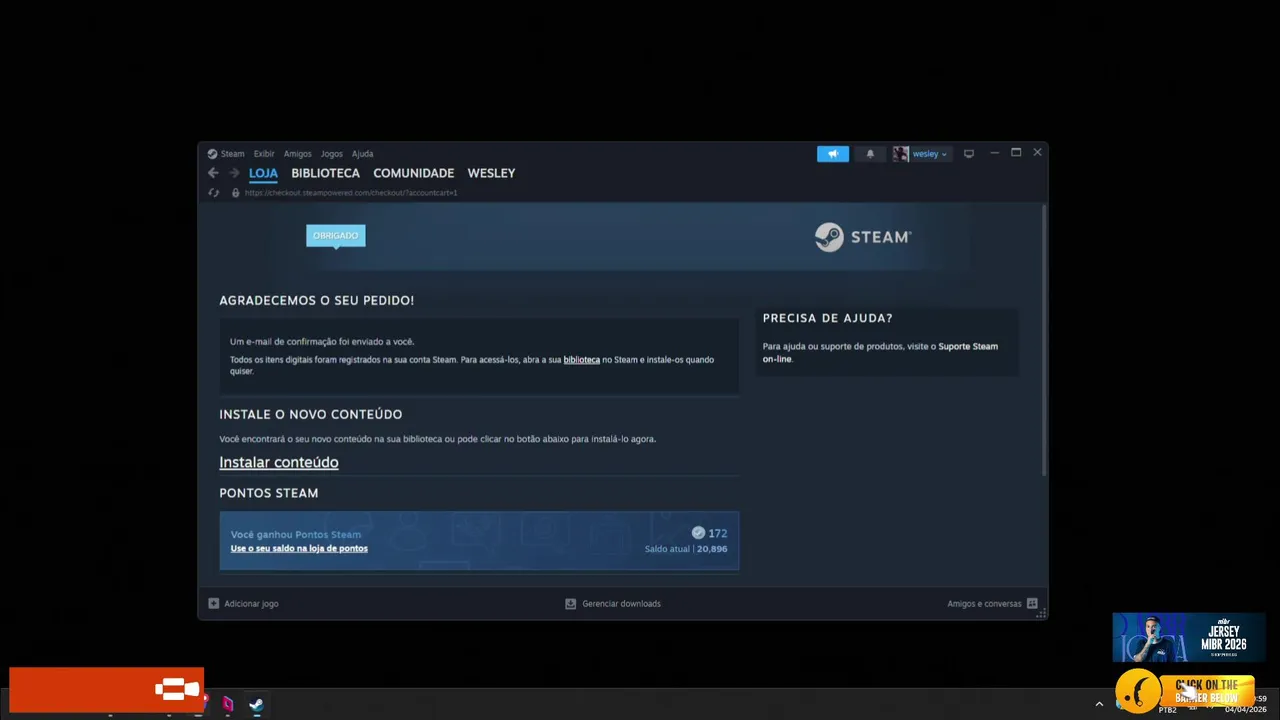The width and height of the screenshot is (1280, 720).
Task: Click the Saldo atual 20,896 text
Action: pyautogui.click(x=686, y=549)
